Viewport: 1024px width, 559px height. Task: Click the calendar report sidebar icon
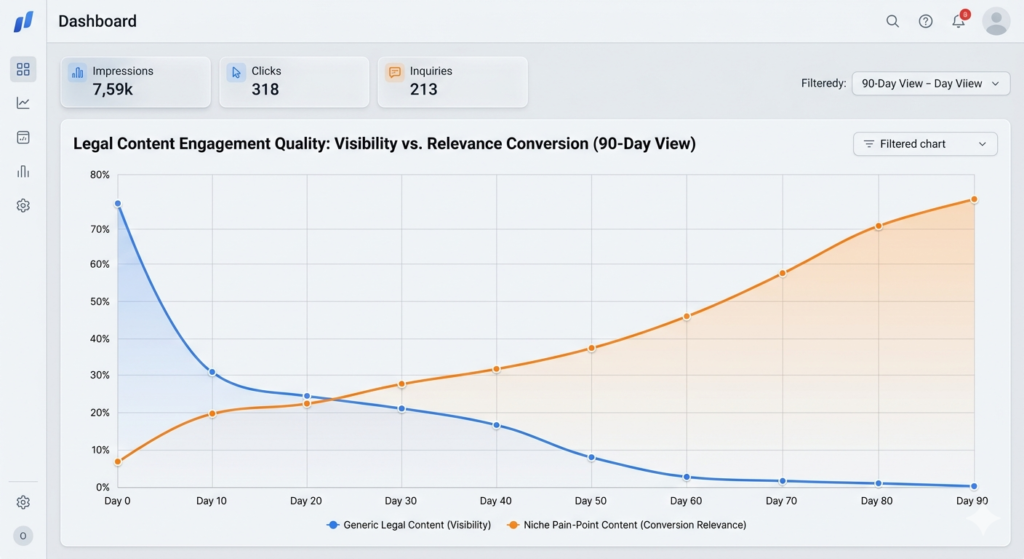pos(23,137)
